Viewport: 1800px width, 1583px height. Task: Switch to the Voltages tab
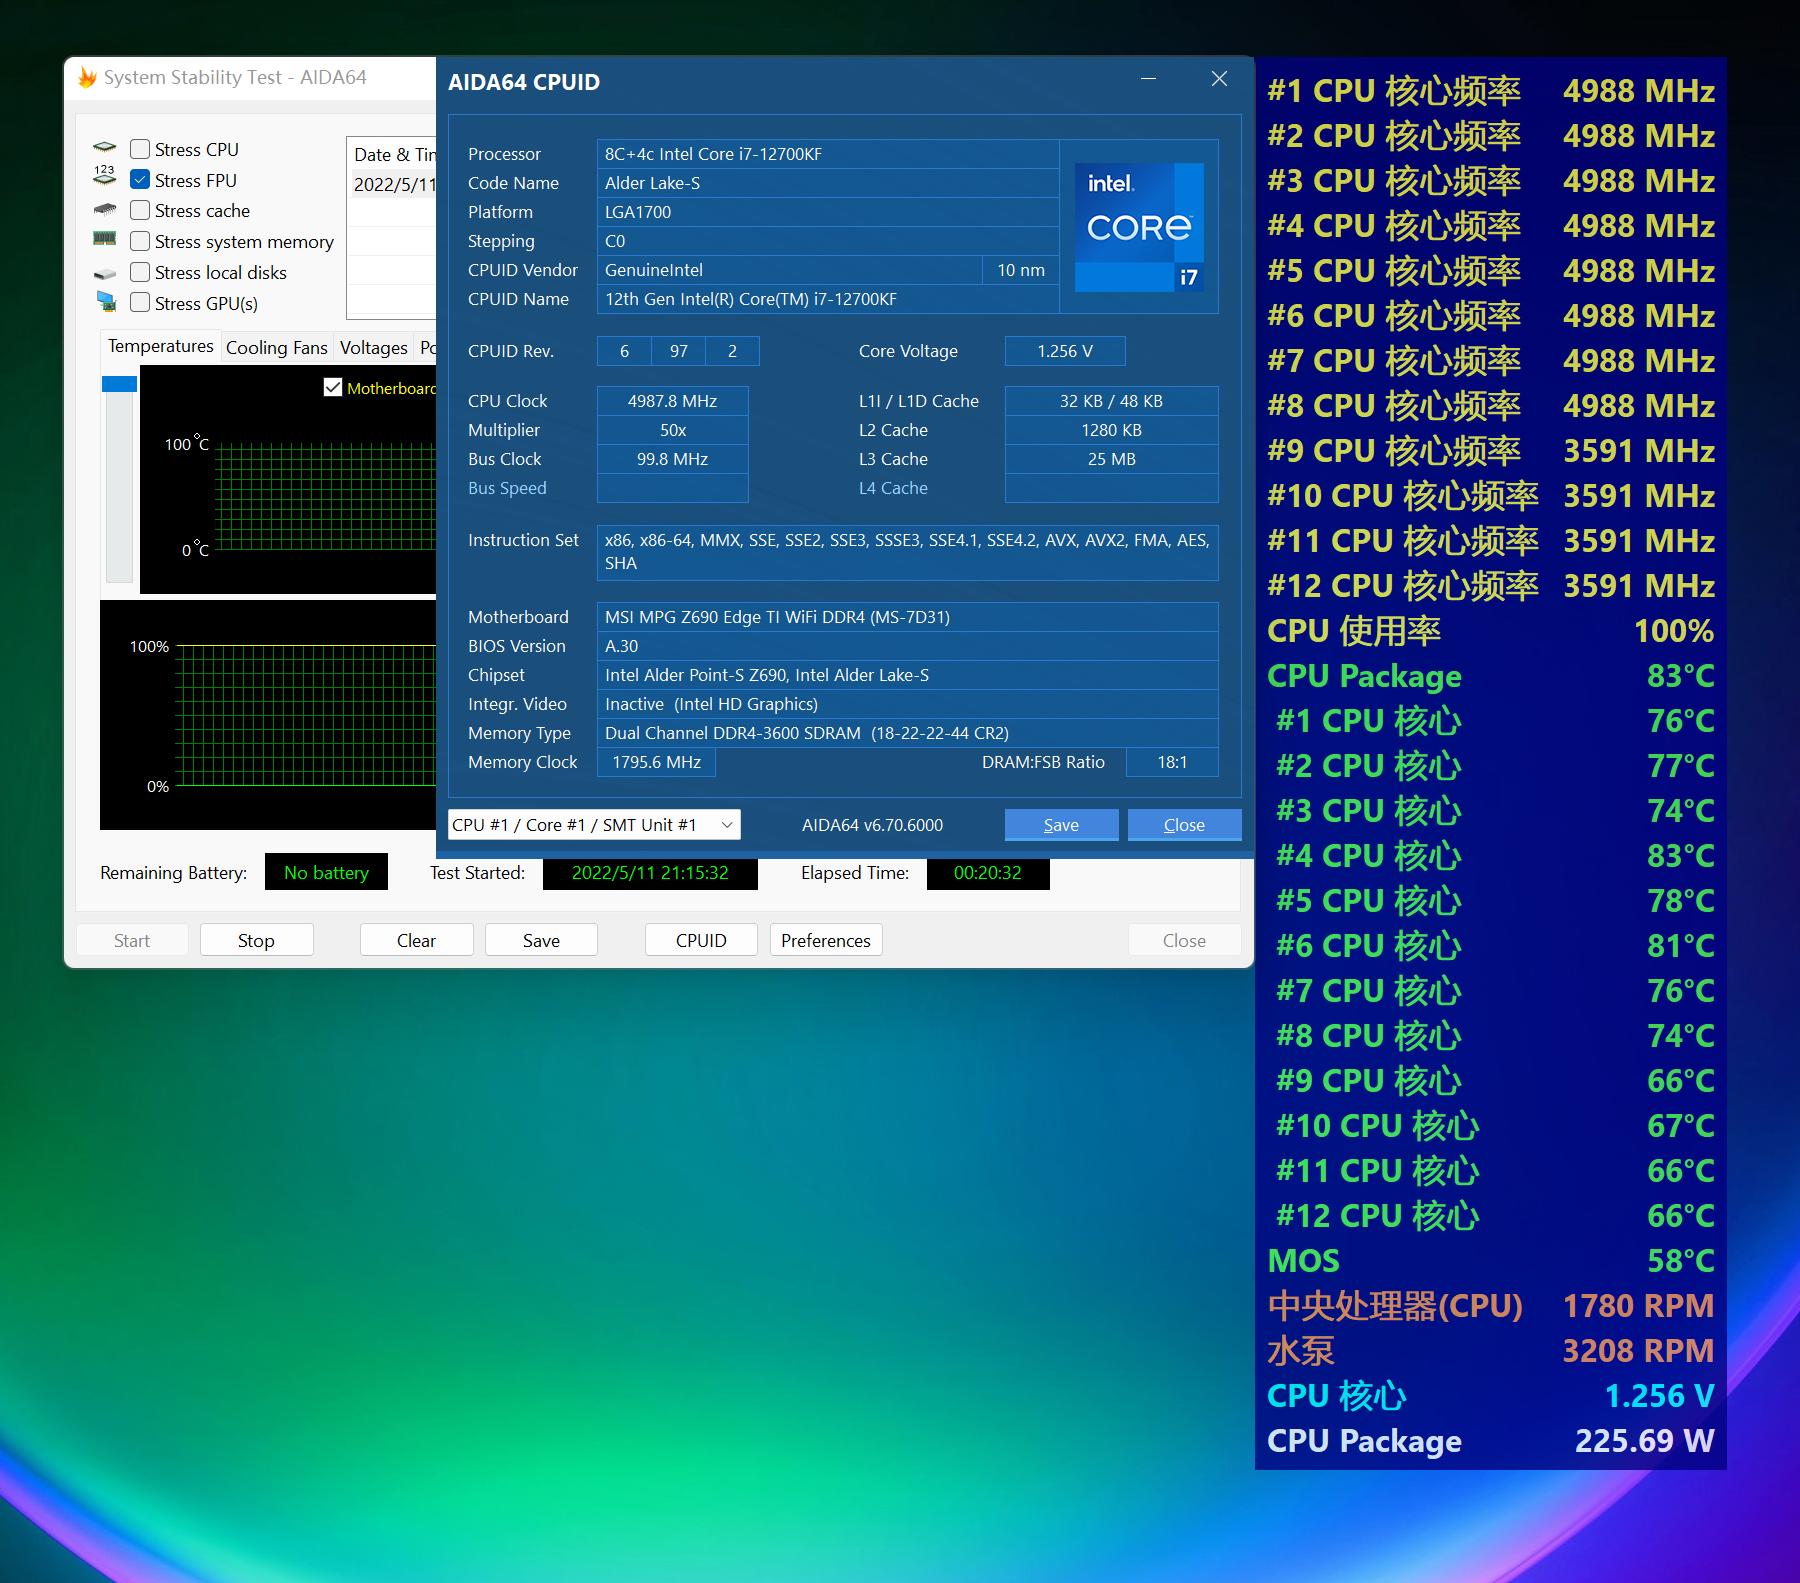(373, 348)
